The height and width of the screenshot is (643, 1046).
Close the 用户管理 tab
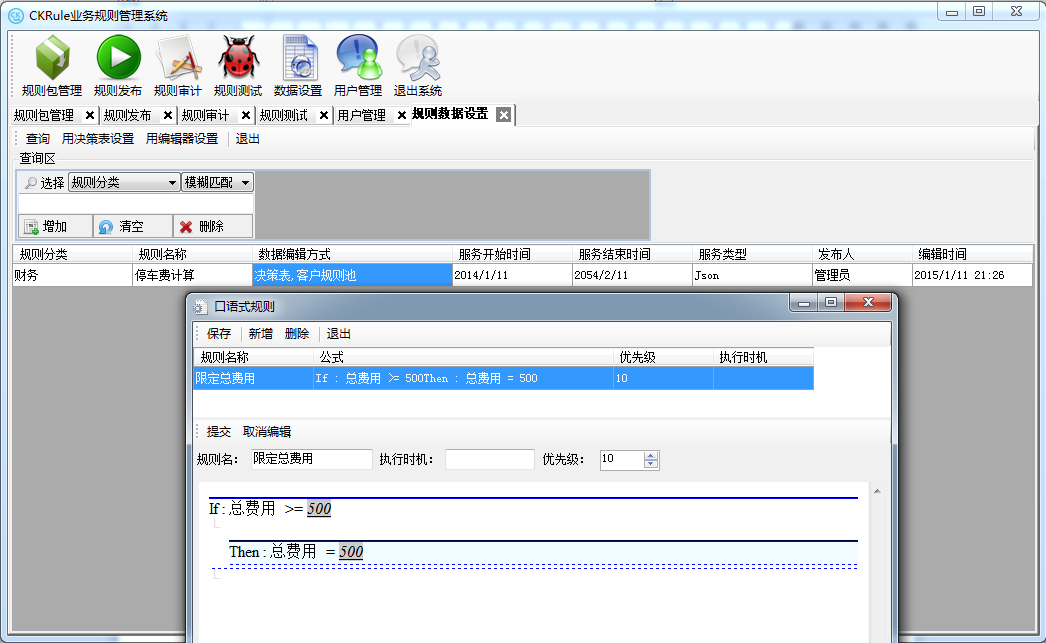(x=402, y=115)
